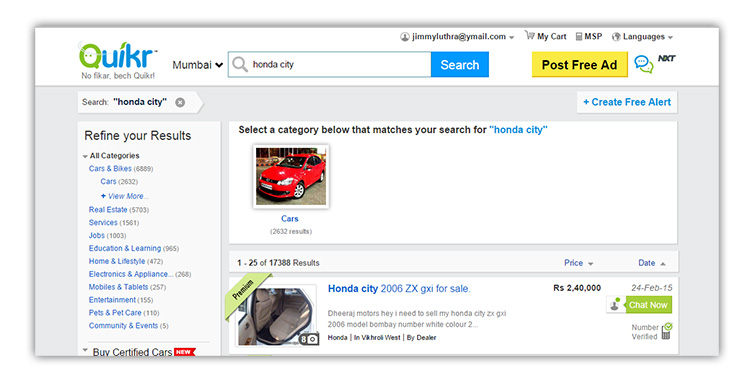Click the MSP calculator icon

579,36
